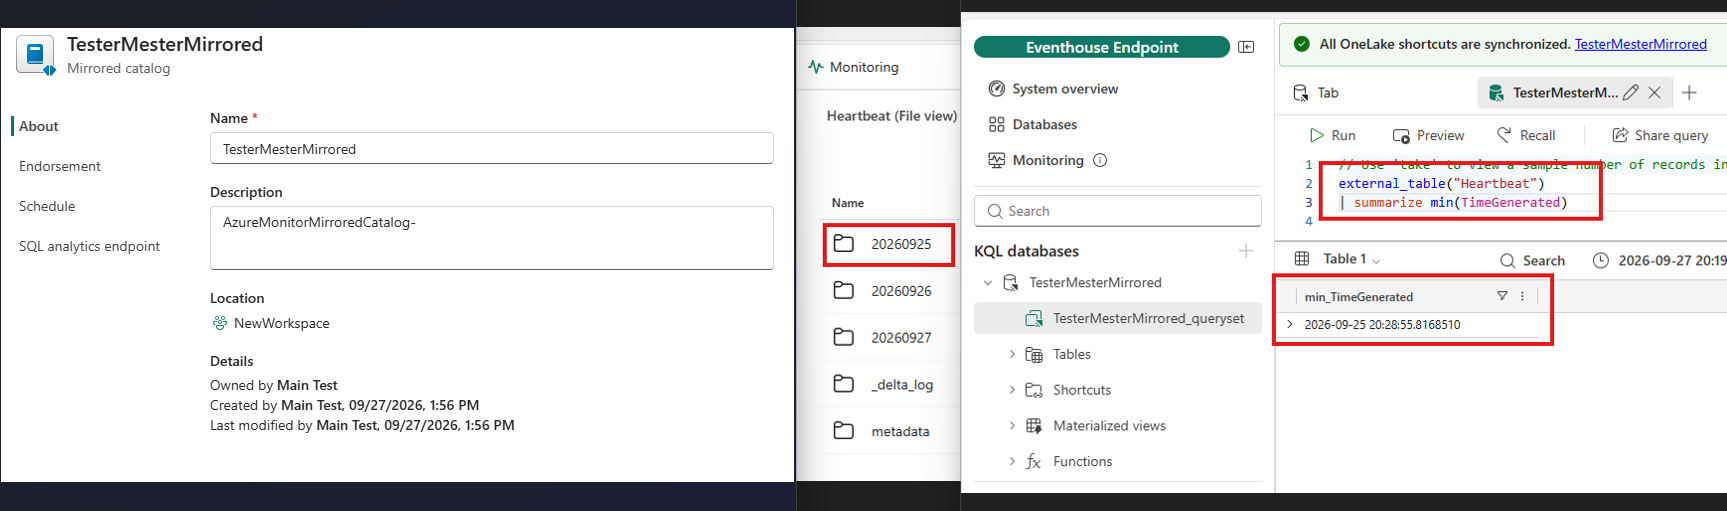Viewport: 1727px width, 511px height.
Task: Click the green synchronized check icon
Action: [x=1301, y=44]
